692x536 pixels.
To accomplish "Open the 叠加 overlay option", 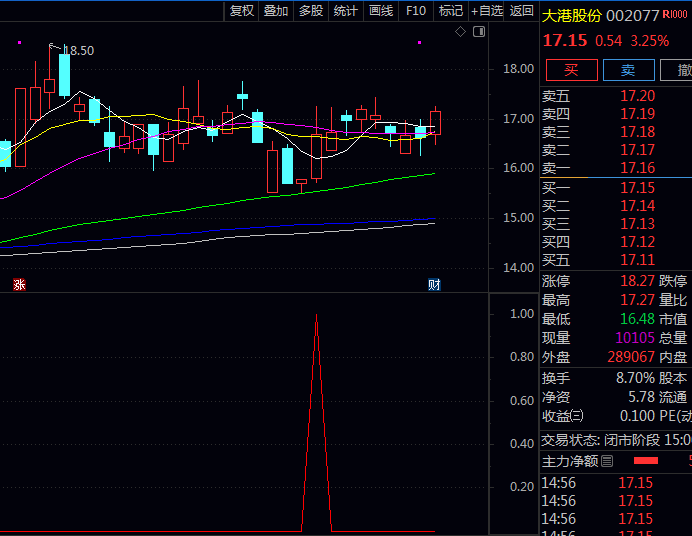I will 276,11.
